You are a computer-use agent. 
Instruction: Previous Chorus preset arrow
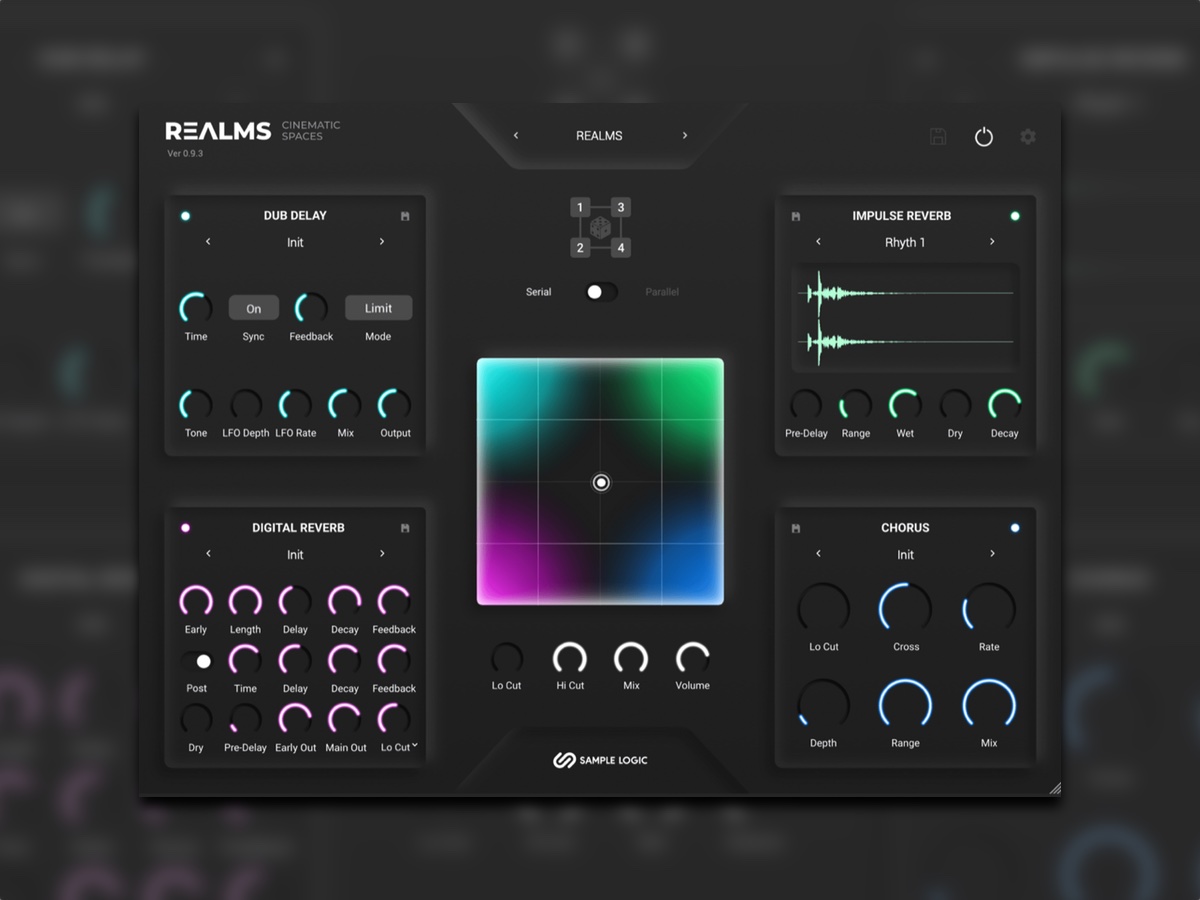point(818,554)
